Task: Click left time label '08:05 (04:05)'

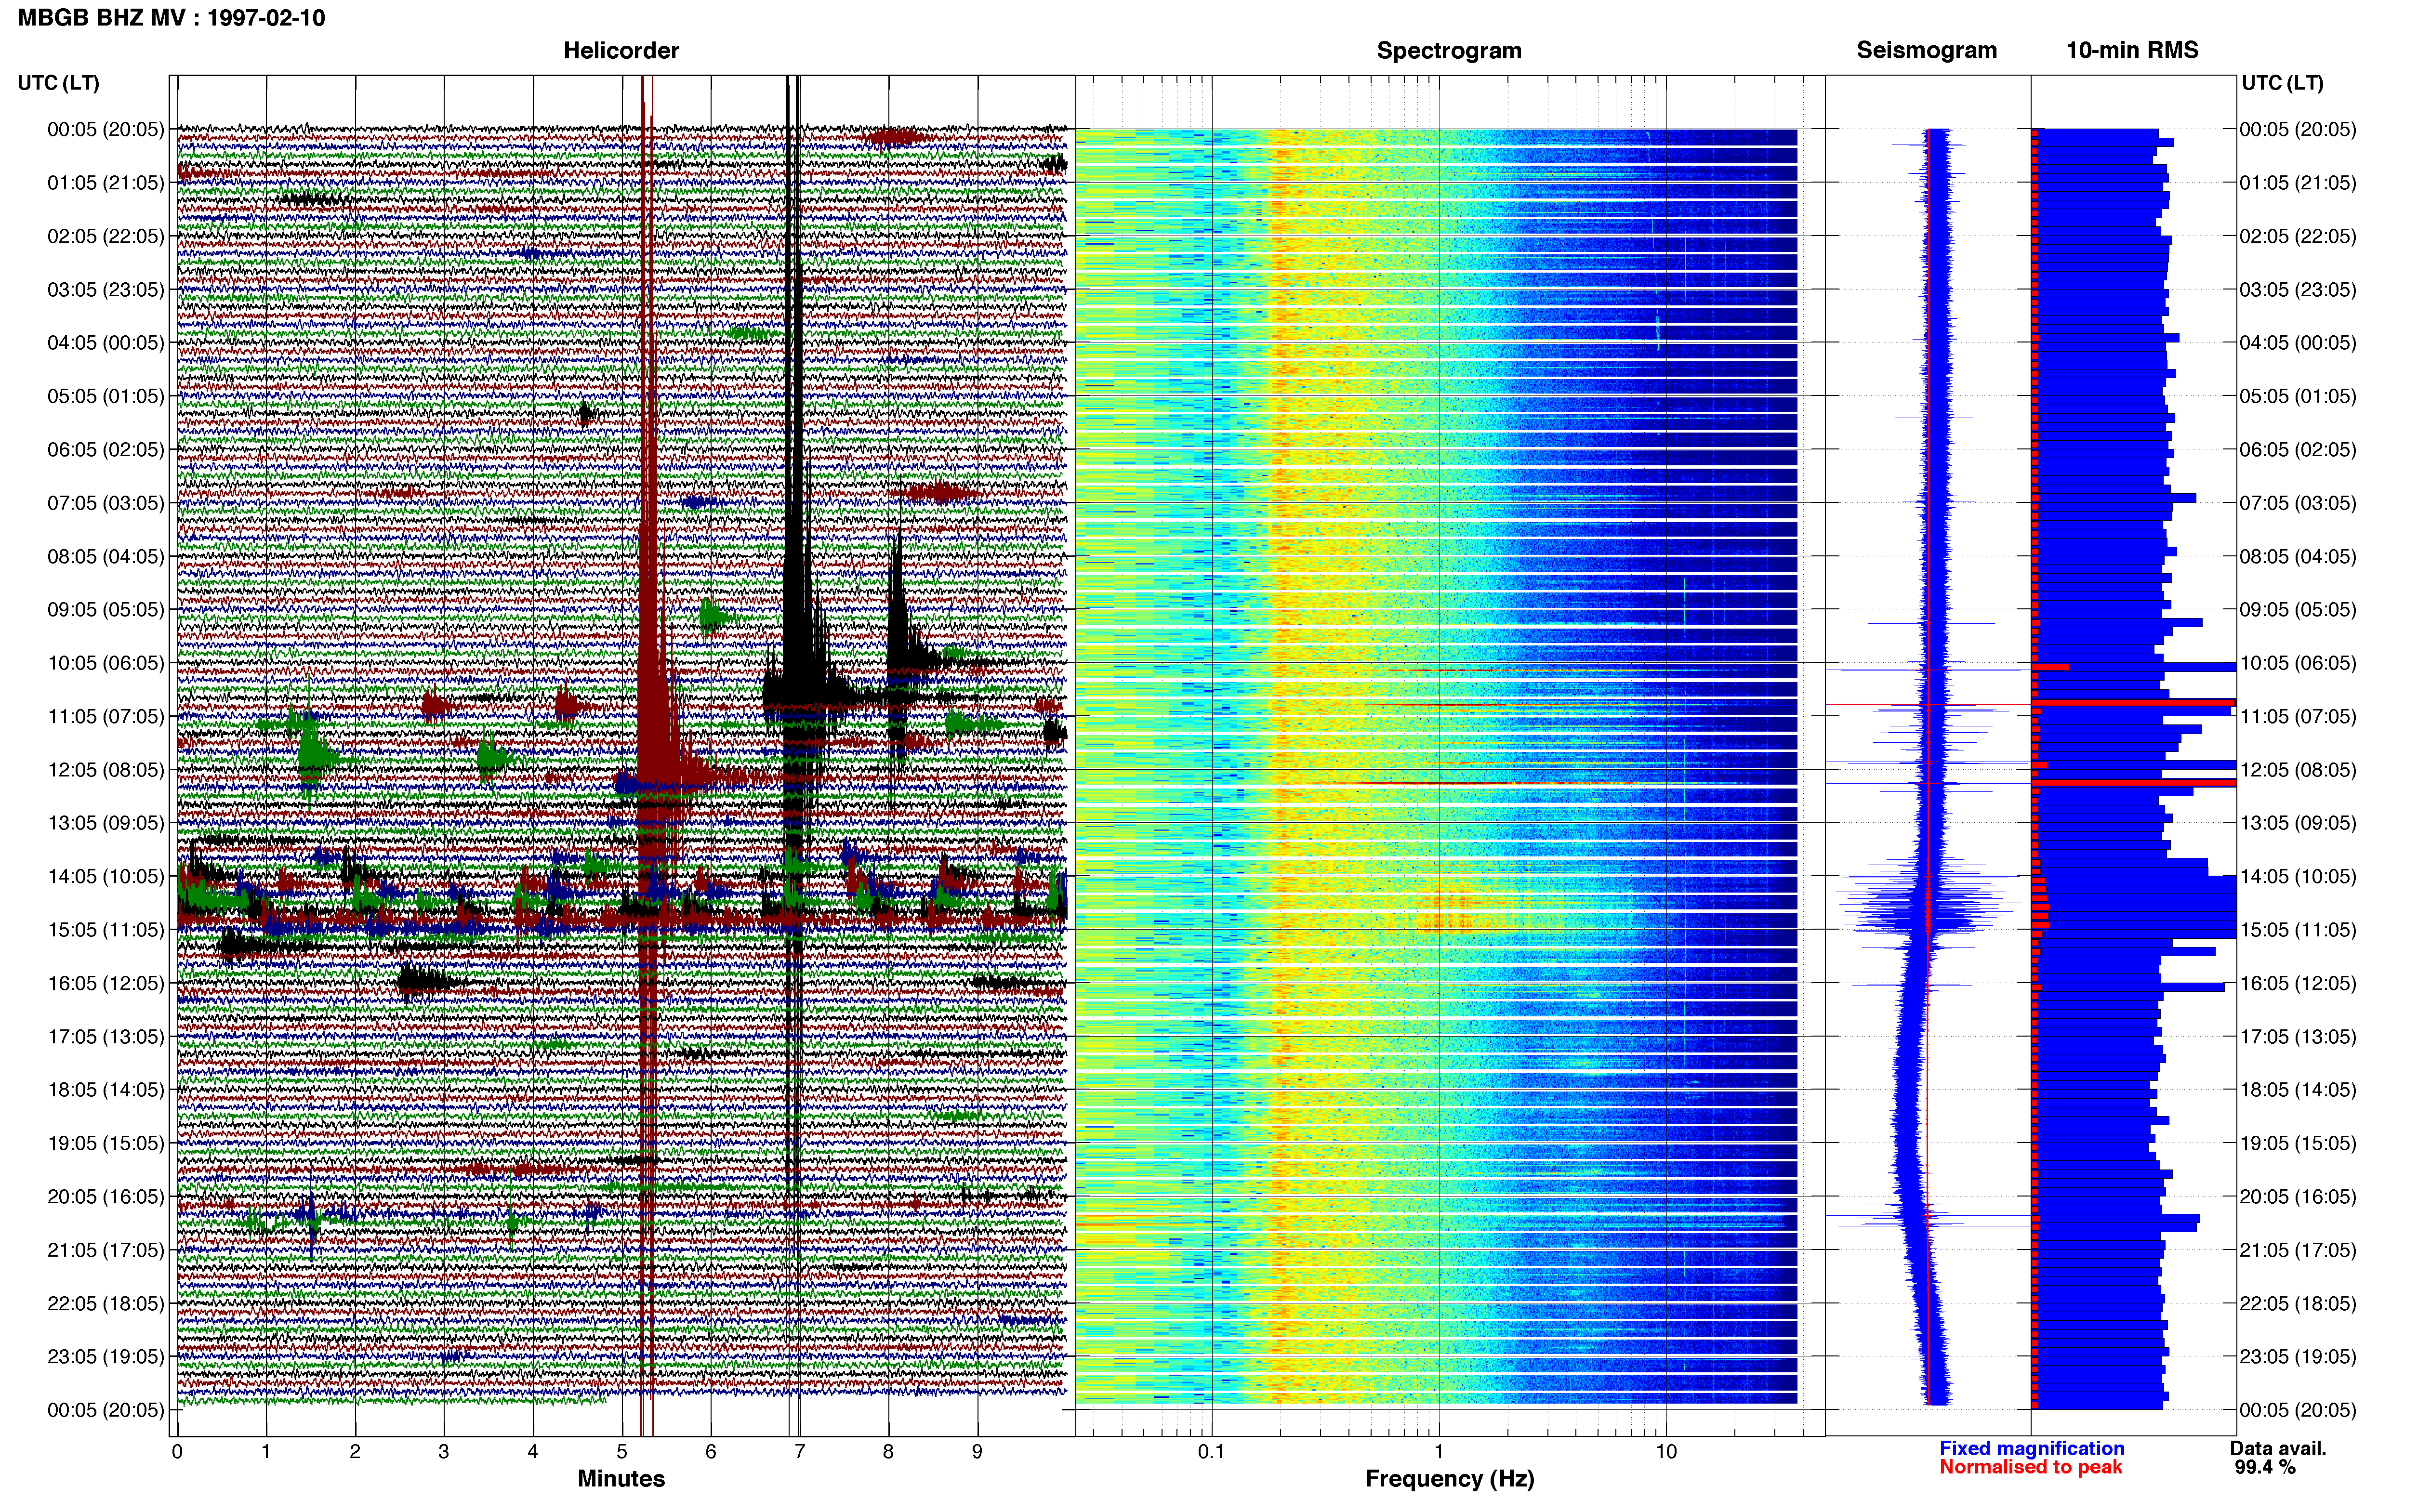Action: pyautogui.click(x=105, y=556)
